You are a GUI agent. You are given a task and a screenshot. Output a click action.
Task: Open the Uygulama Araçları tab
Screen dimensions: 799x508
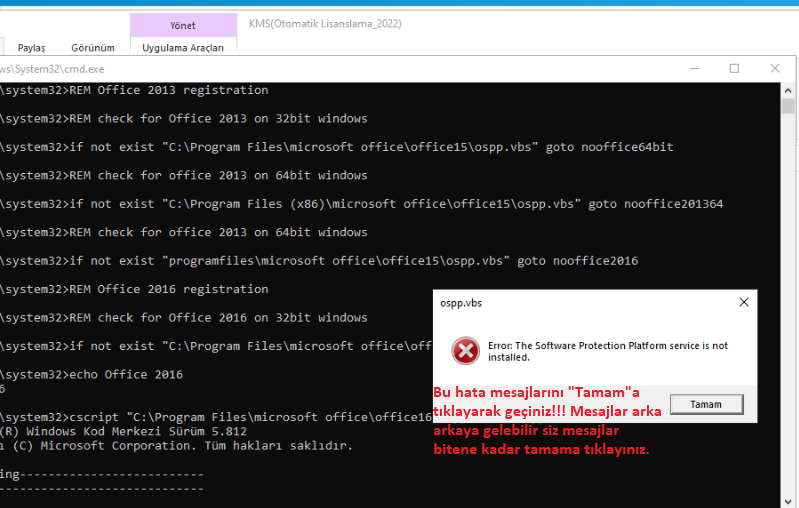[183, 47]
